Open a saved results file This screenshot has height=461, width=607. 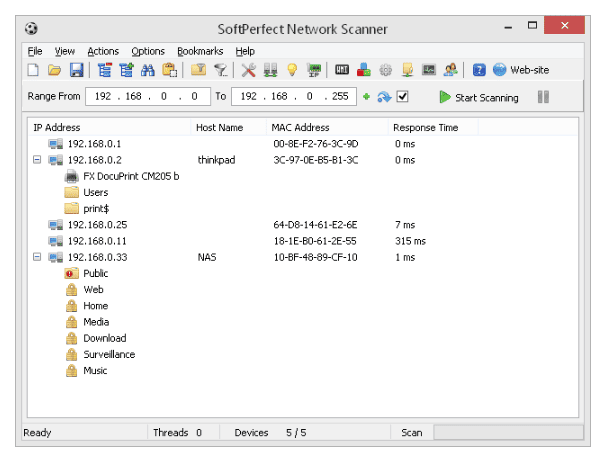tap(55, 70)
